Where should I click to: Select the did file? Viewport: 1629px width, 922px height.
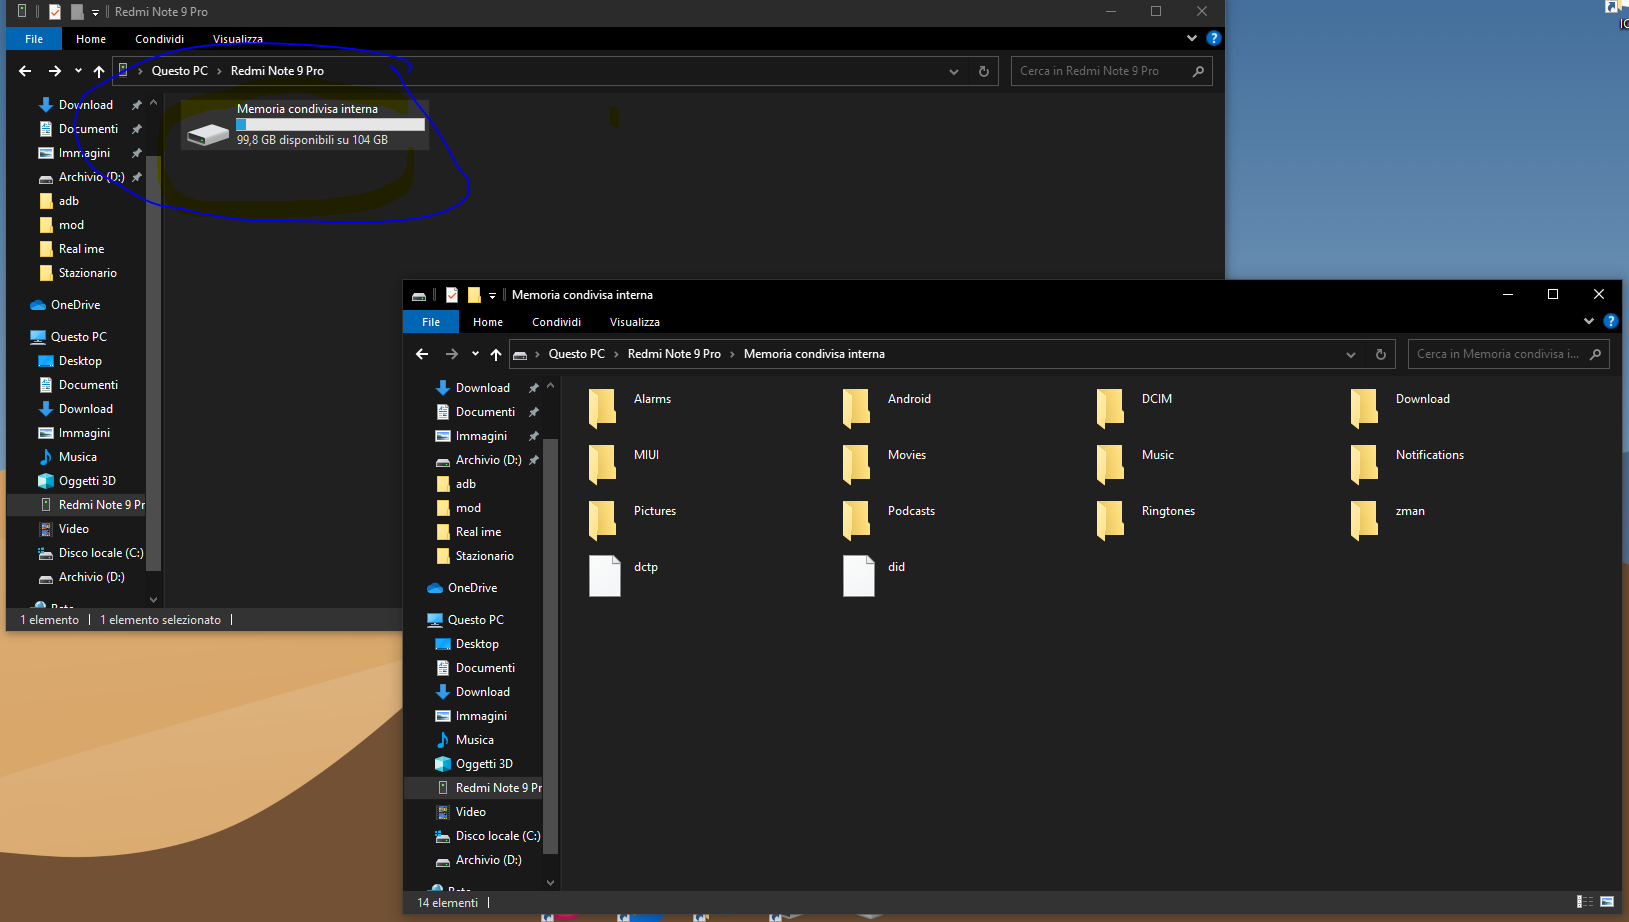pyautogui.click(x=875, y=575)
